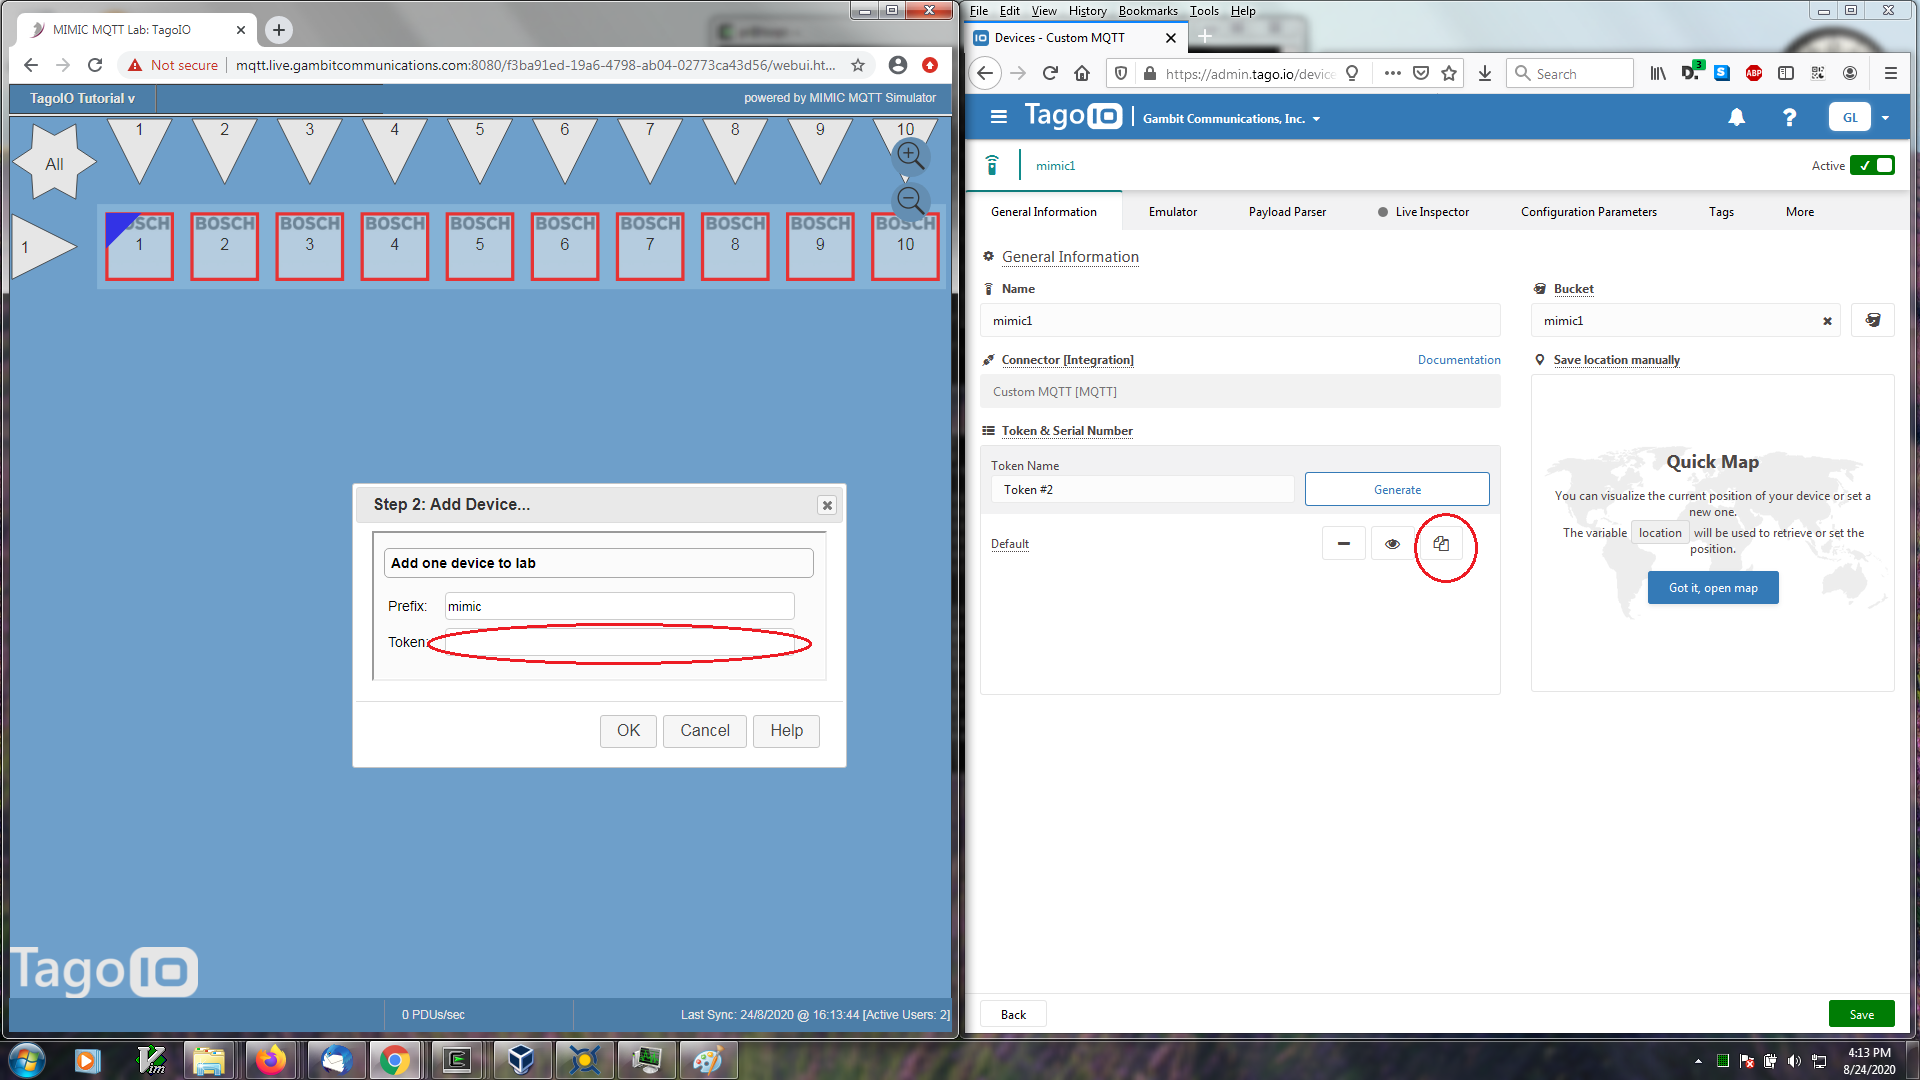Click the row 1 play arrow

point(44,246)
